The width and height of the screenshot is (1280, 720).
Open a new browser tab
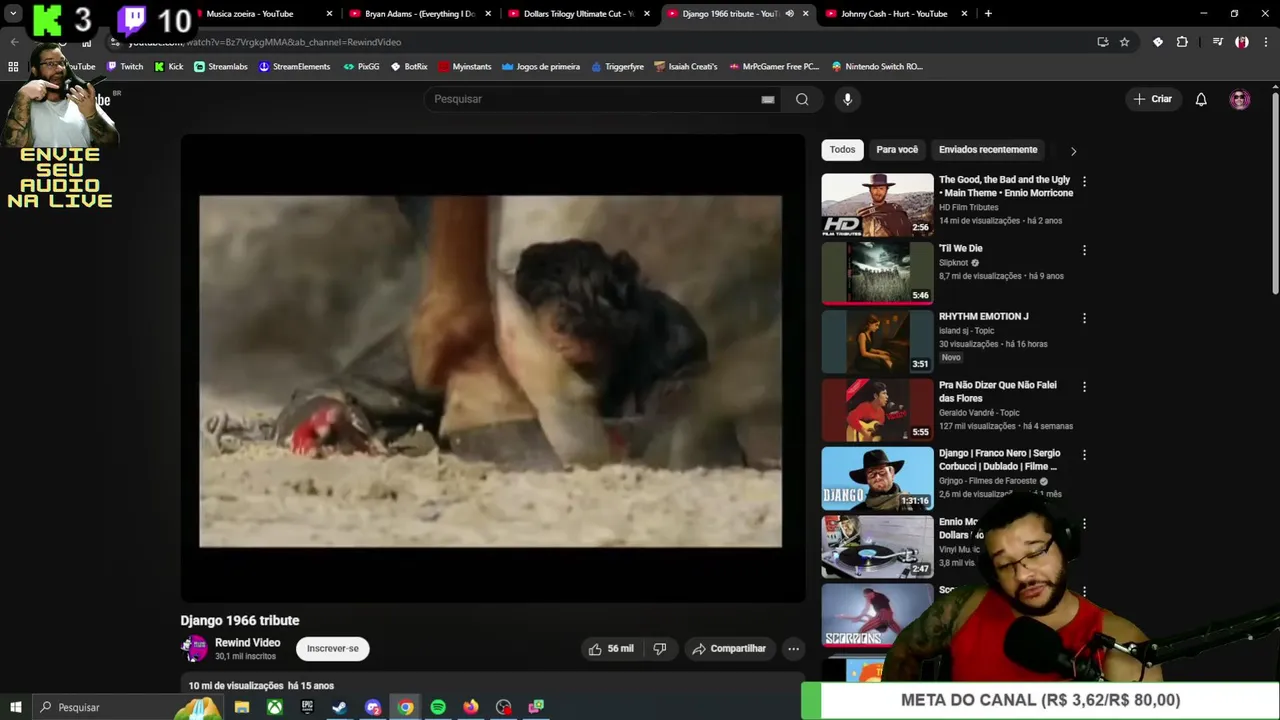click(x=988, y=14)
